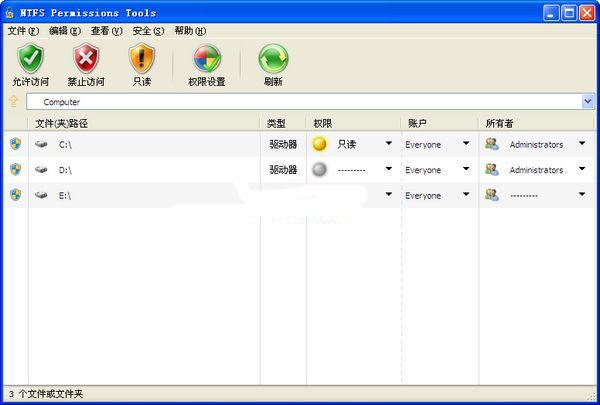The width and height of the screenshot is (600, 405).
Task: Select the E:\ path text
Action: tap(65, 196)
